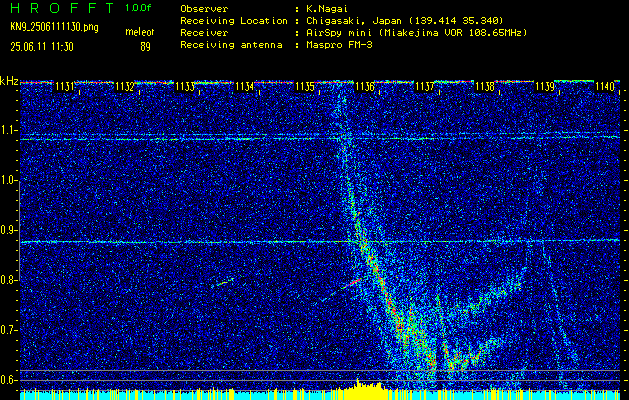Image resolution: width=629 pixels, height=400 pixels.
Task: Click the HROFFT title text
Action: 62,8
